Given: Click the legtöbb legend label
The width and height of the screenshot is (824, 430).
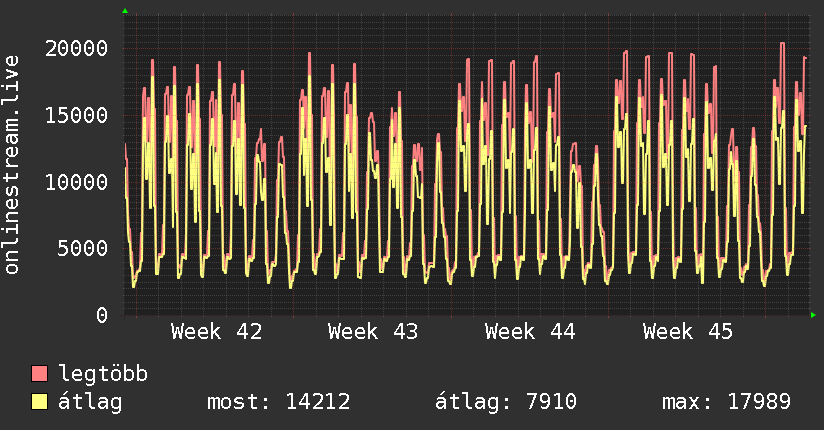Looking at the screenshot, I should 103,374.
